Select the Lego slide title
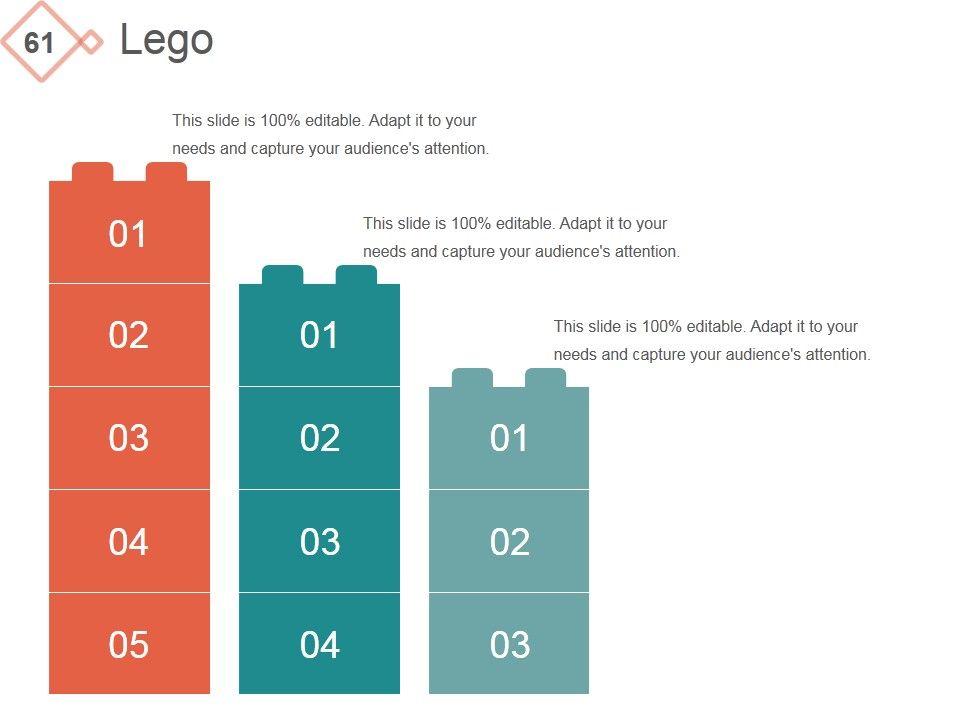Viewport: 960px width, 720px height. point(166,40)
